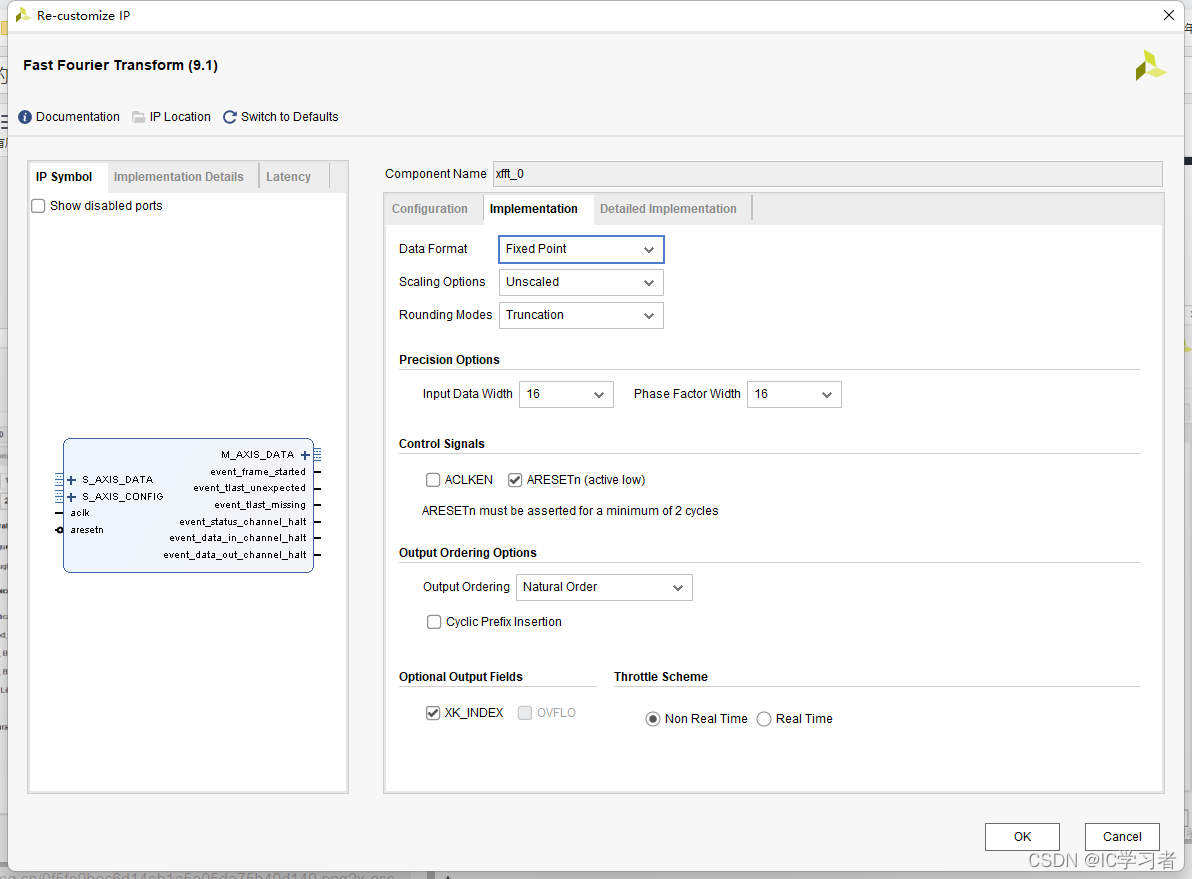Select Non Real Time throttle scheme
1192x879 pixels.
click(x=652, y=719)
